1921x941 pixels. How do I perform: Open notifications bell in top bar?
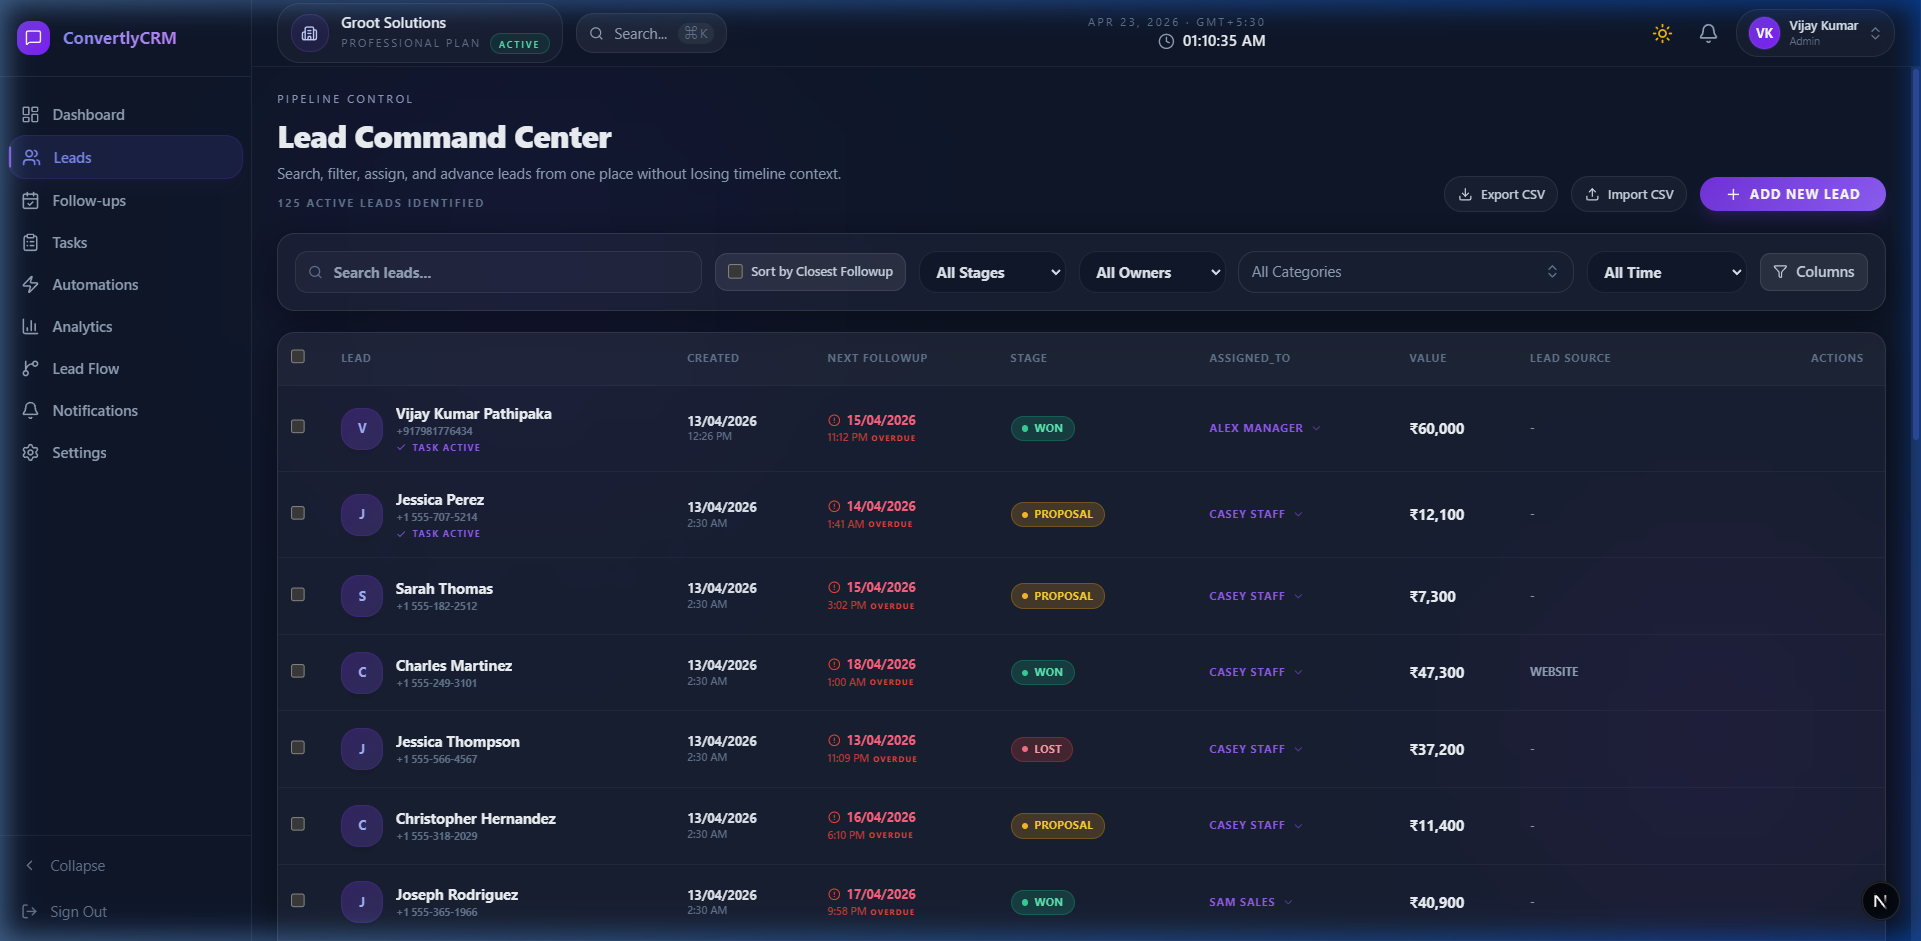pos(1708,34)
